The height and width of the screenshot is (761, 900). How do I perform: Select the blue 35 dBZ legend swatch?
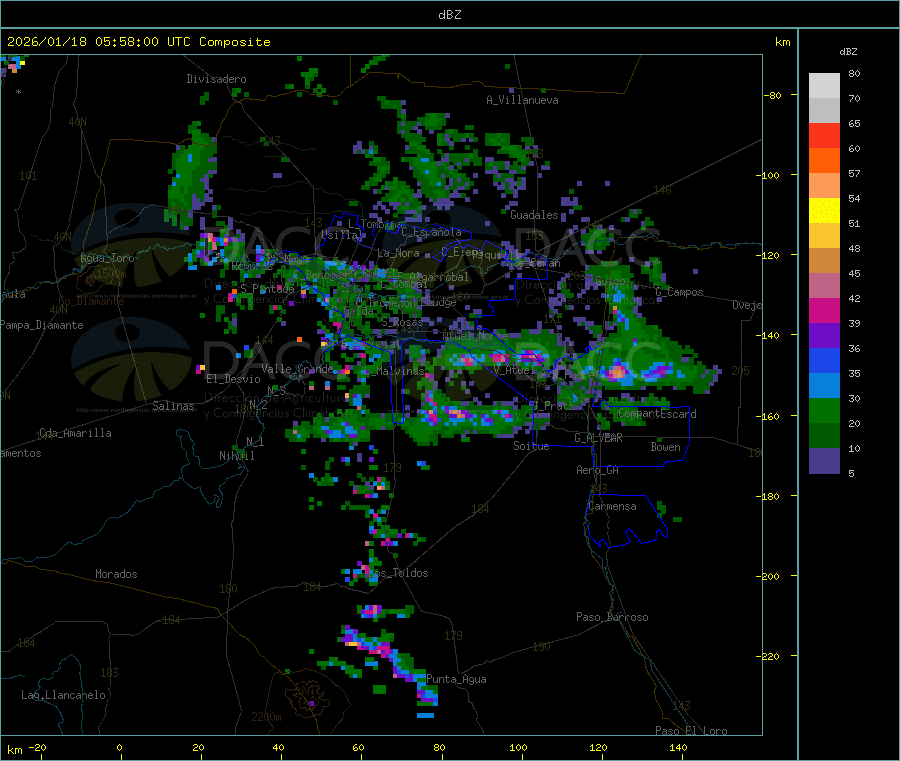click(824, 360)
